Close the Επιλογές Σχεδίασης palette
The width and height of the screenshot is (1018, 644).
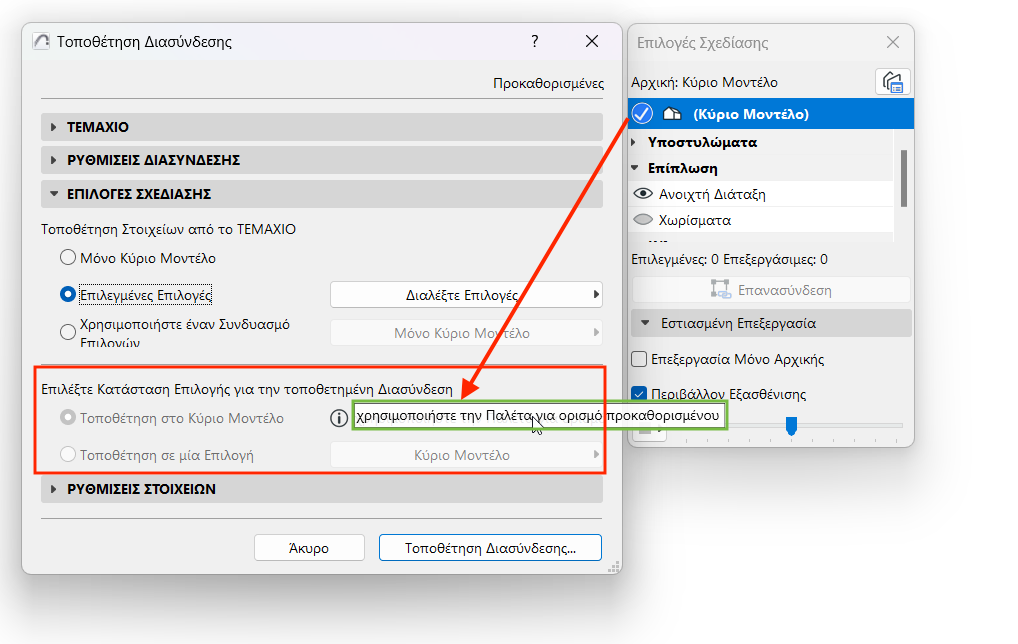[x=893, y=42]
